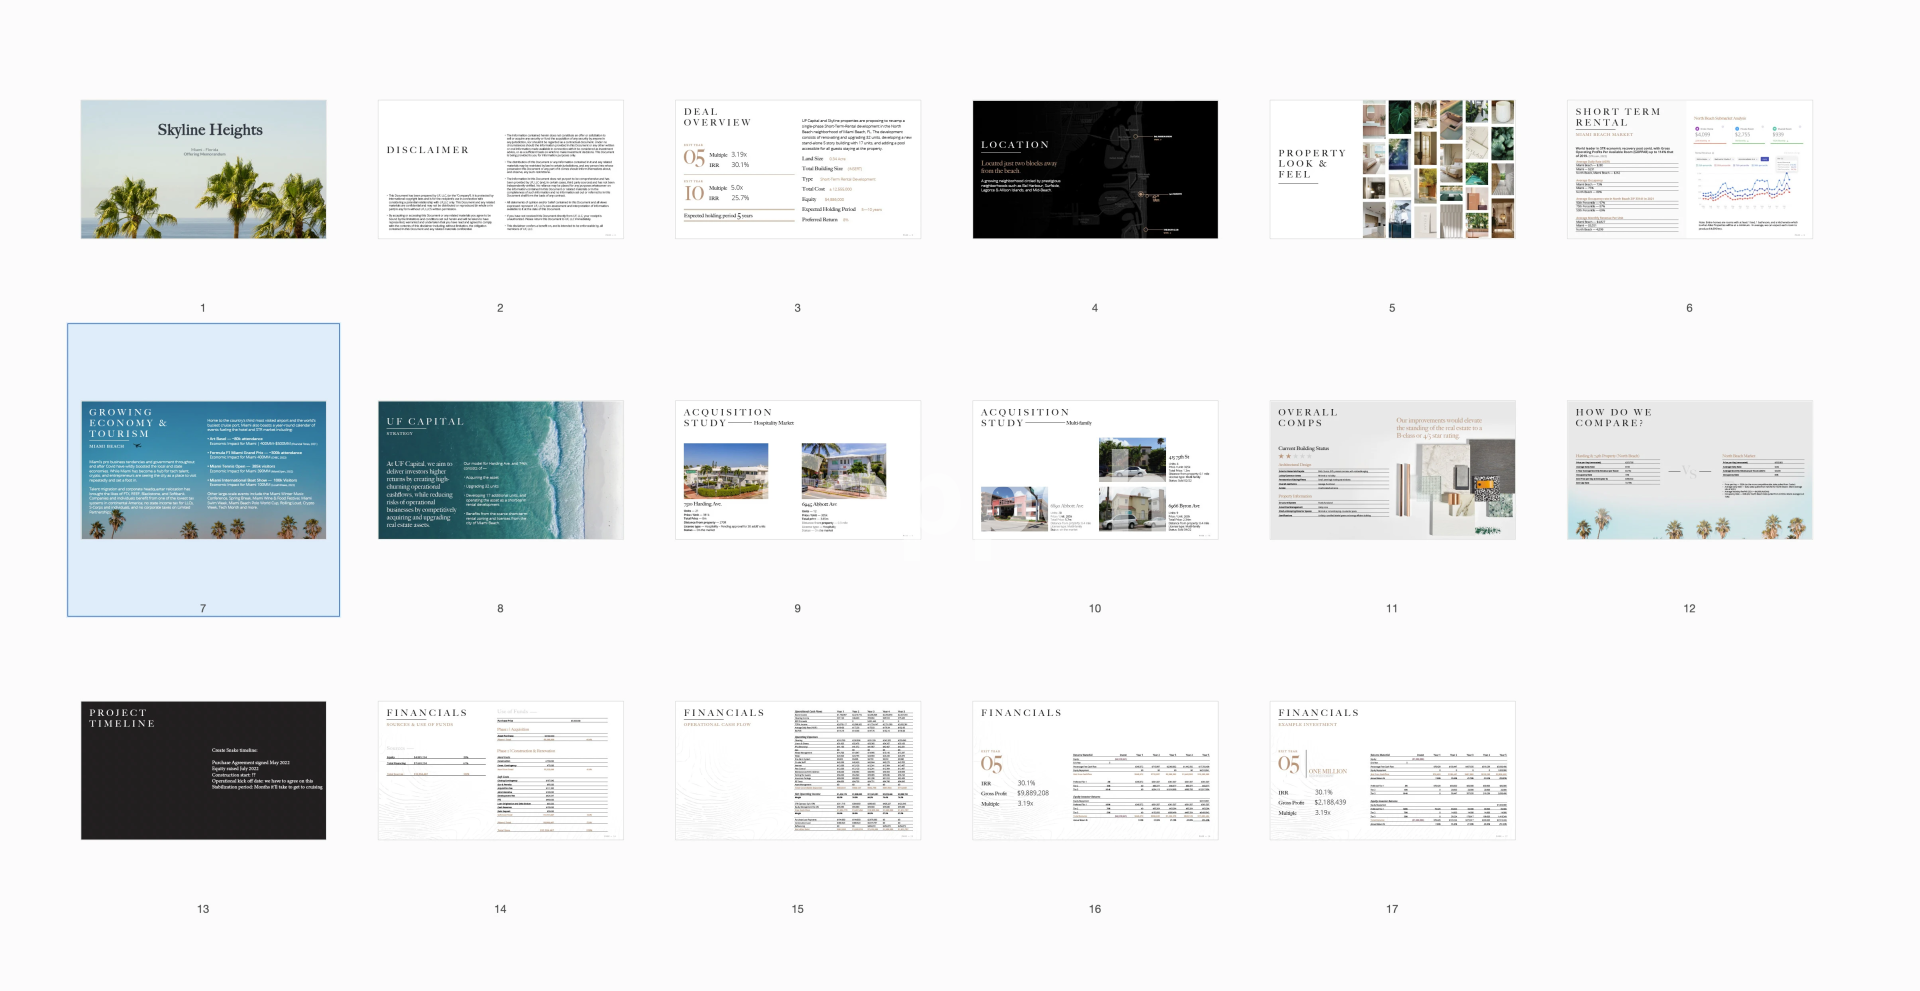
Task: Pick the Financials Example Investment slide
Action: coord(1392,770)
